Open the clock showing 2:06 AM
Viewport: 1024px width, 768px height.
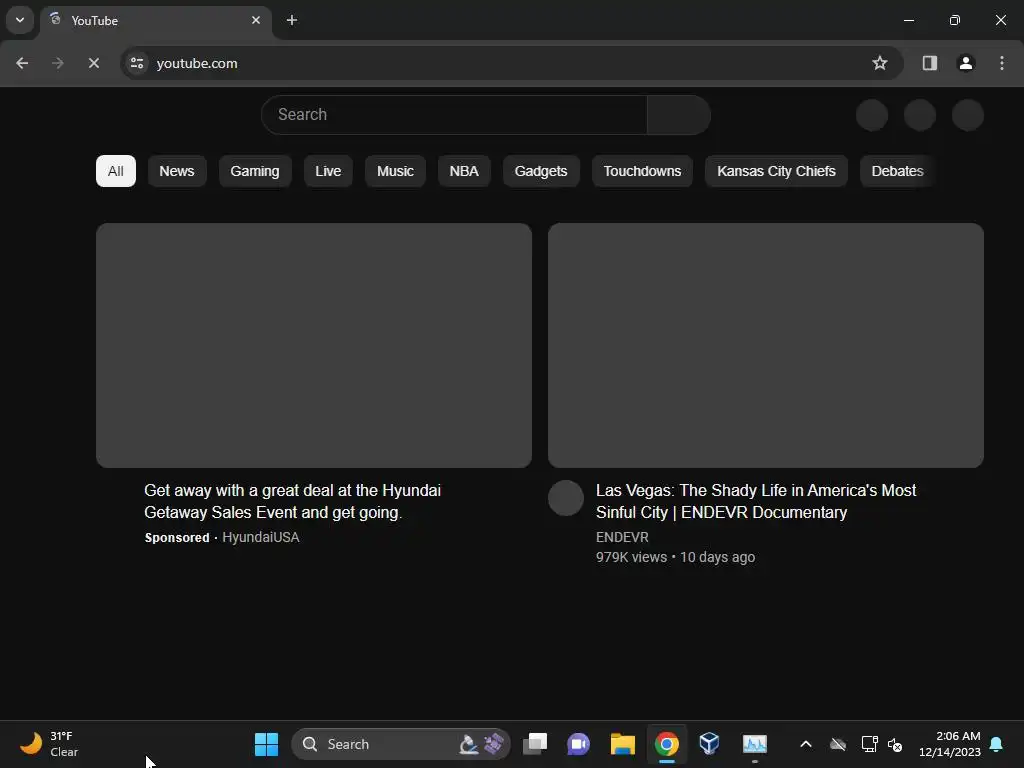950,744
